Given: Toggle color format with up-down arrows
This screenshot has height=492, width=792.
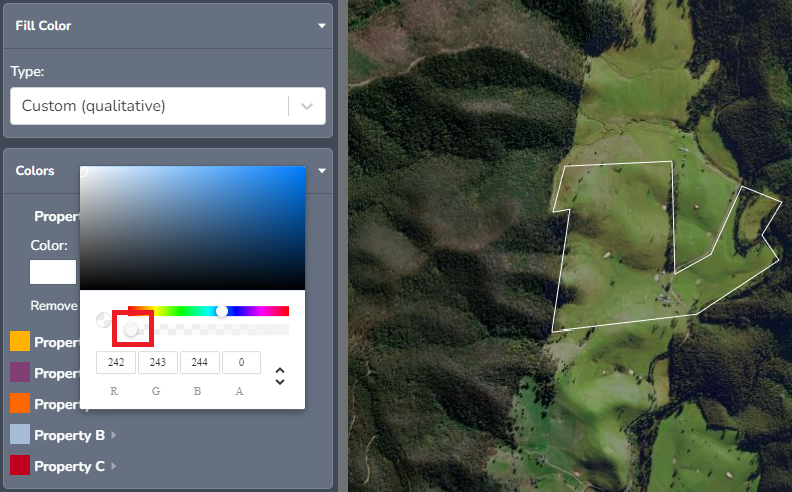Looking at the screenshot, I should tap(280, 376).
